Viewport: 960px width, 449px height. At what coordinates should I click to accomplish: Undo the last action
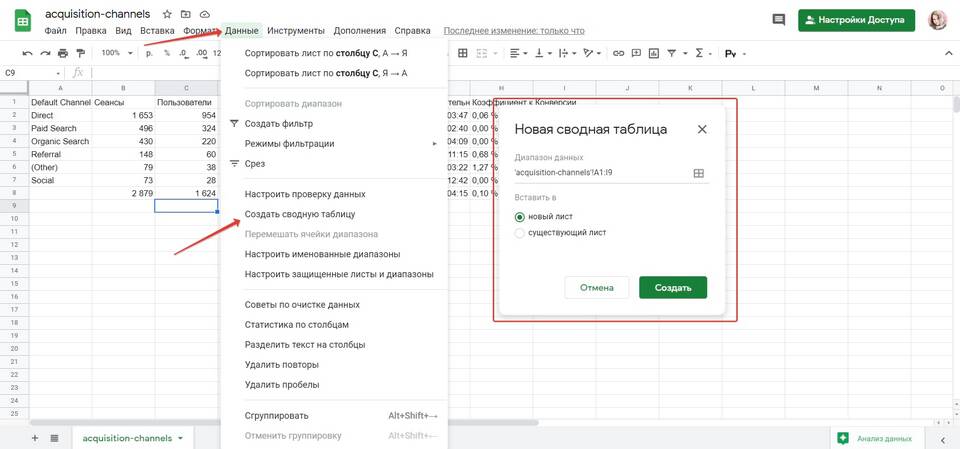point(28,53)
